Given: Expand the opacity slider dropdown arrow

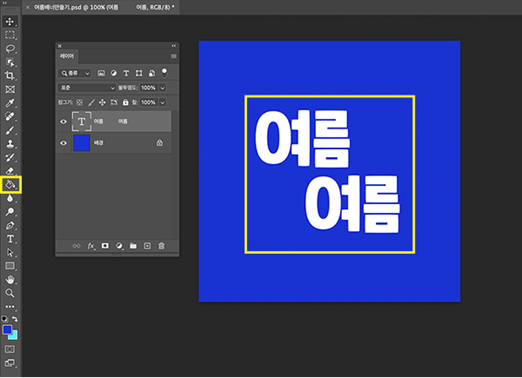Looking at the screenshot, I should [x=163, y=88].
